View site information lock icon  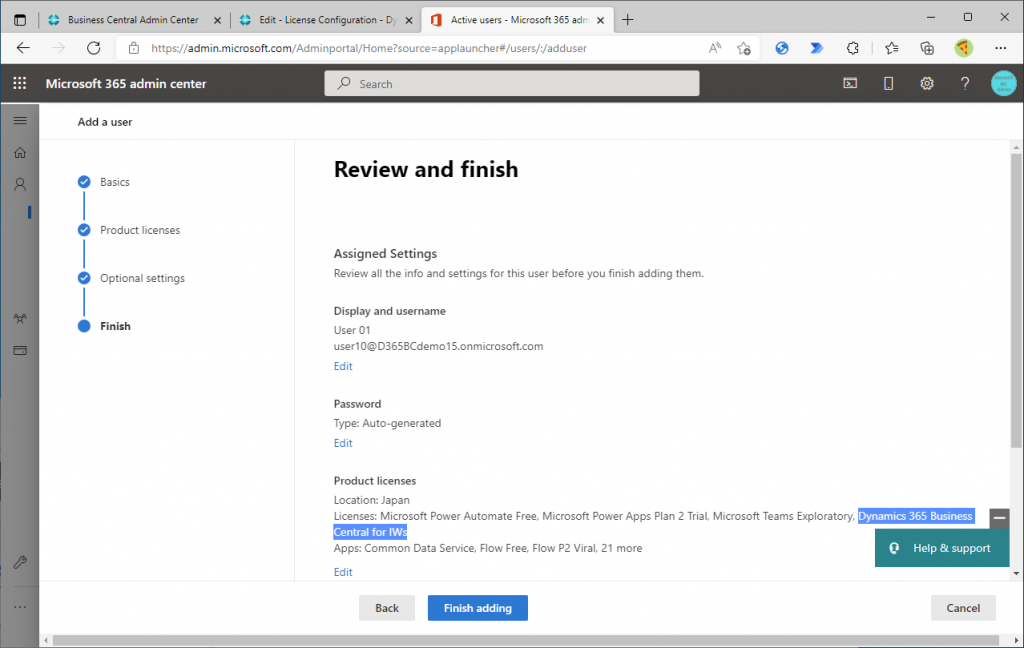tap(134, 48)
